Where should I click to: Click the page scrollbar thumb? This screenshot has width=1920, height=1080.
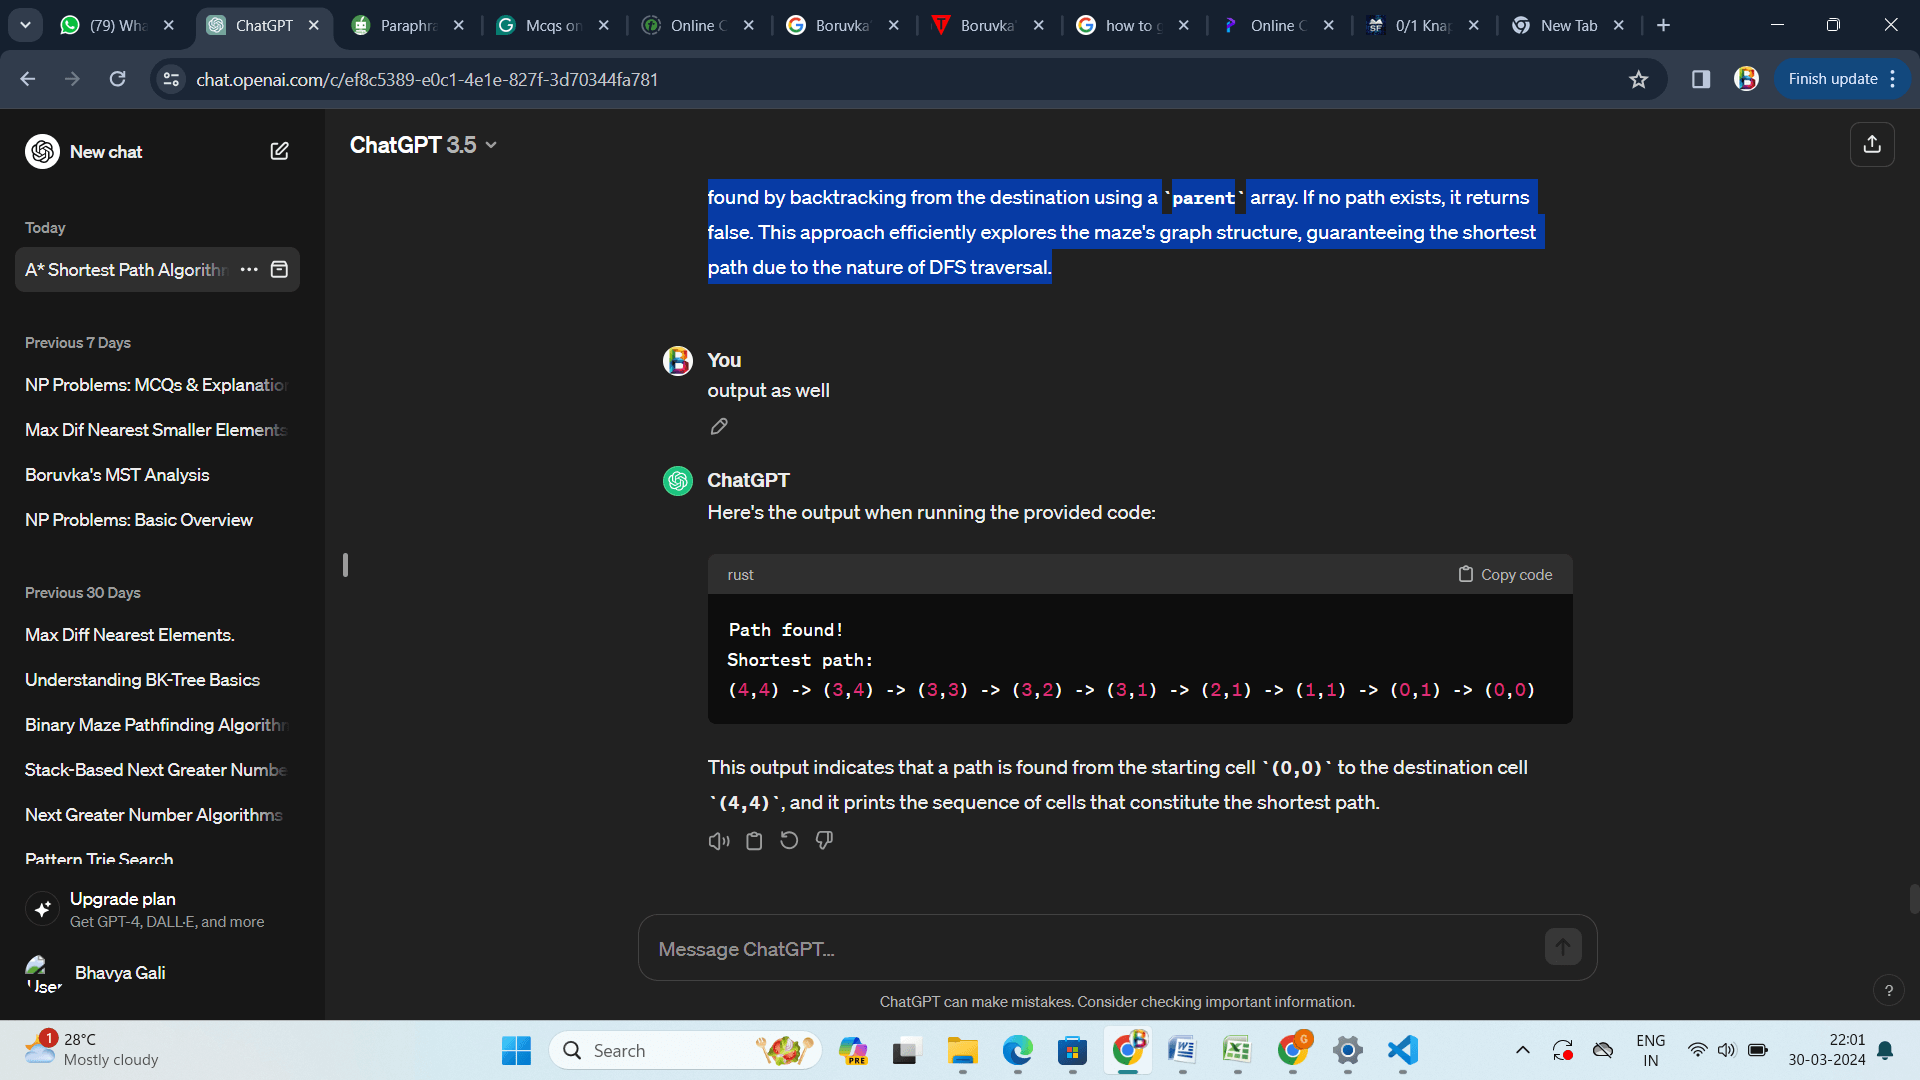[1914, 899]
